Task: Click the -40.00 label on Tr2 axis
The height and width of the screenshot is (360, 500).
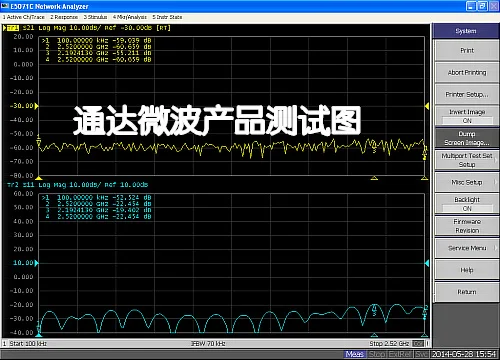Action: (x=22, y=333)
